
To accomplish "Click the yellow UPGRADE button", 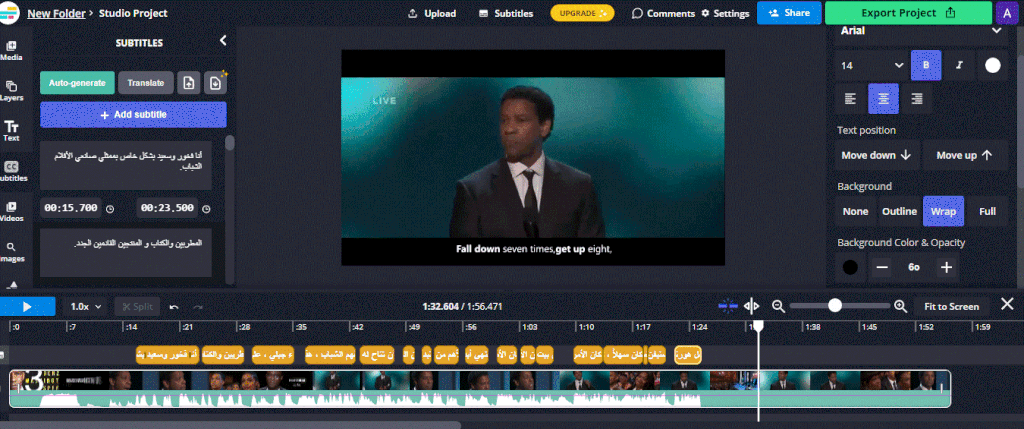I will point(583,13).
